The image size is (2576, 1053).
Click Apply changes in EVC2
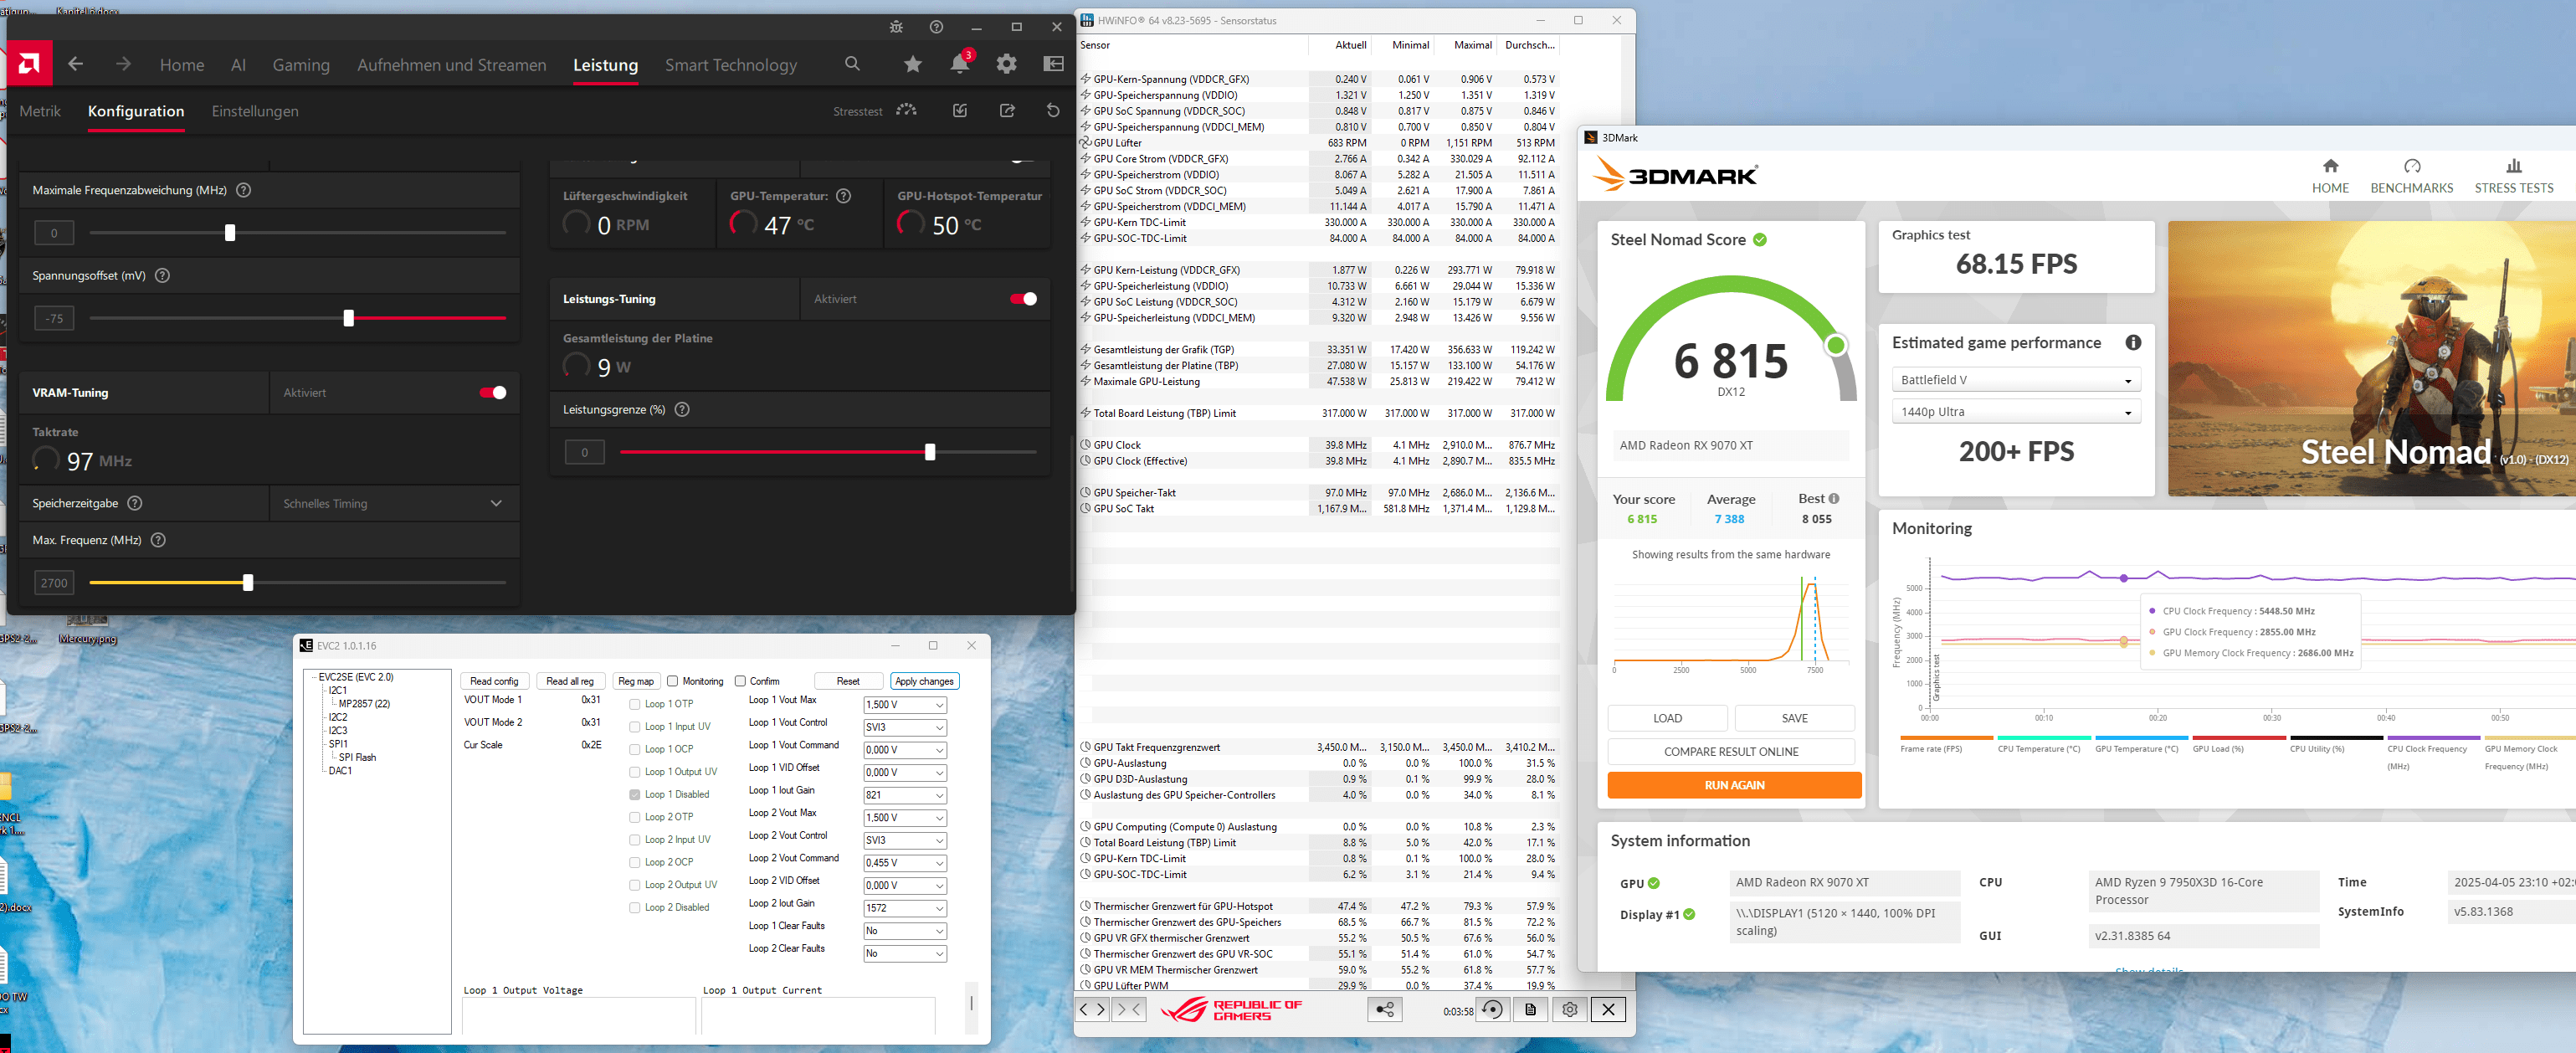tap(924, 681)
